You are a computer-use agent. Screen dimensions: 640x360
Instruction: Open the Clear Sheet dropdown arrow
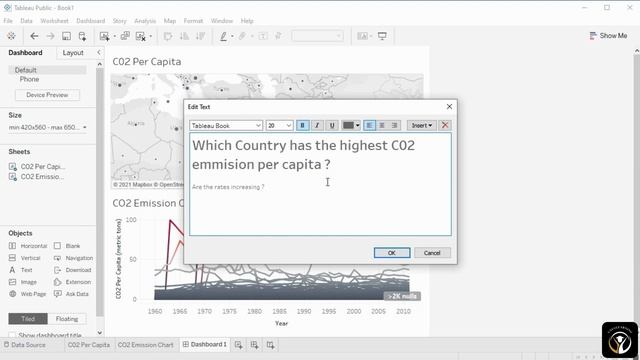[151, 36]
